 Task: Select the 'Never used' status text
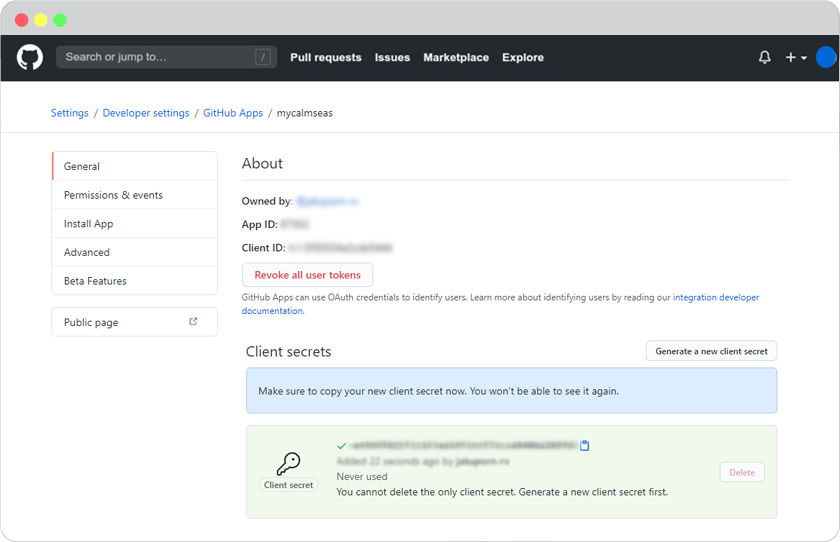pyautogui.click(x=362, y=477)
